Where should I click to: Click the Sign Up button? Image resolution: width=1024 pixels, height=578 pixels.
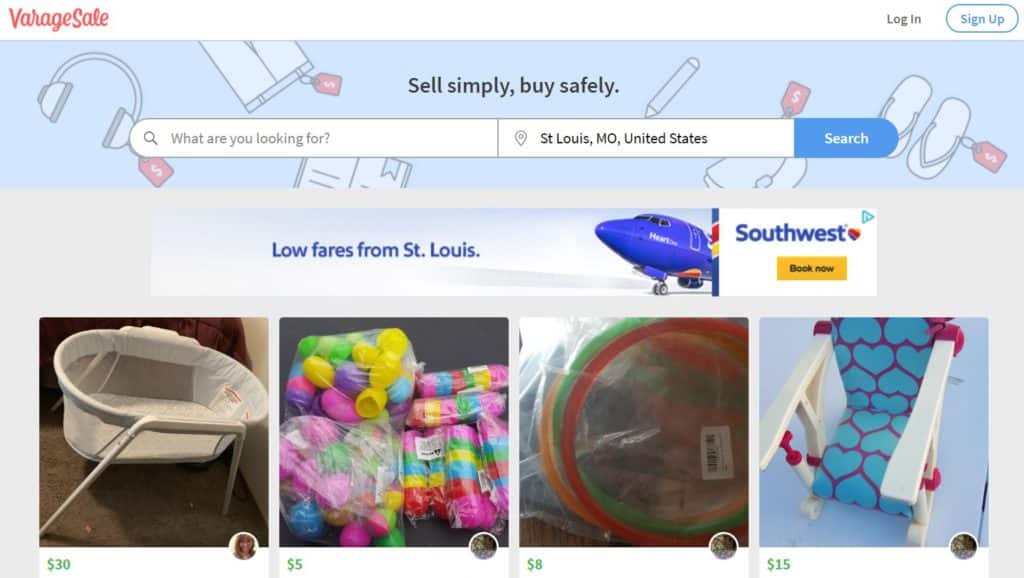(x=982, y=19)
